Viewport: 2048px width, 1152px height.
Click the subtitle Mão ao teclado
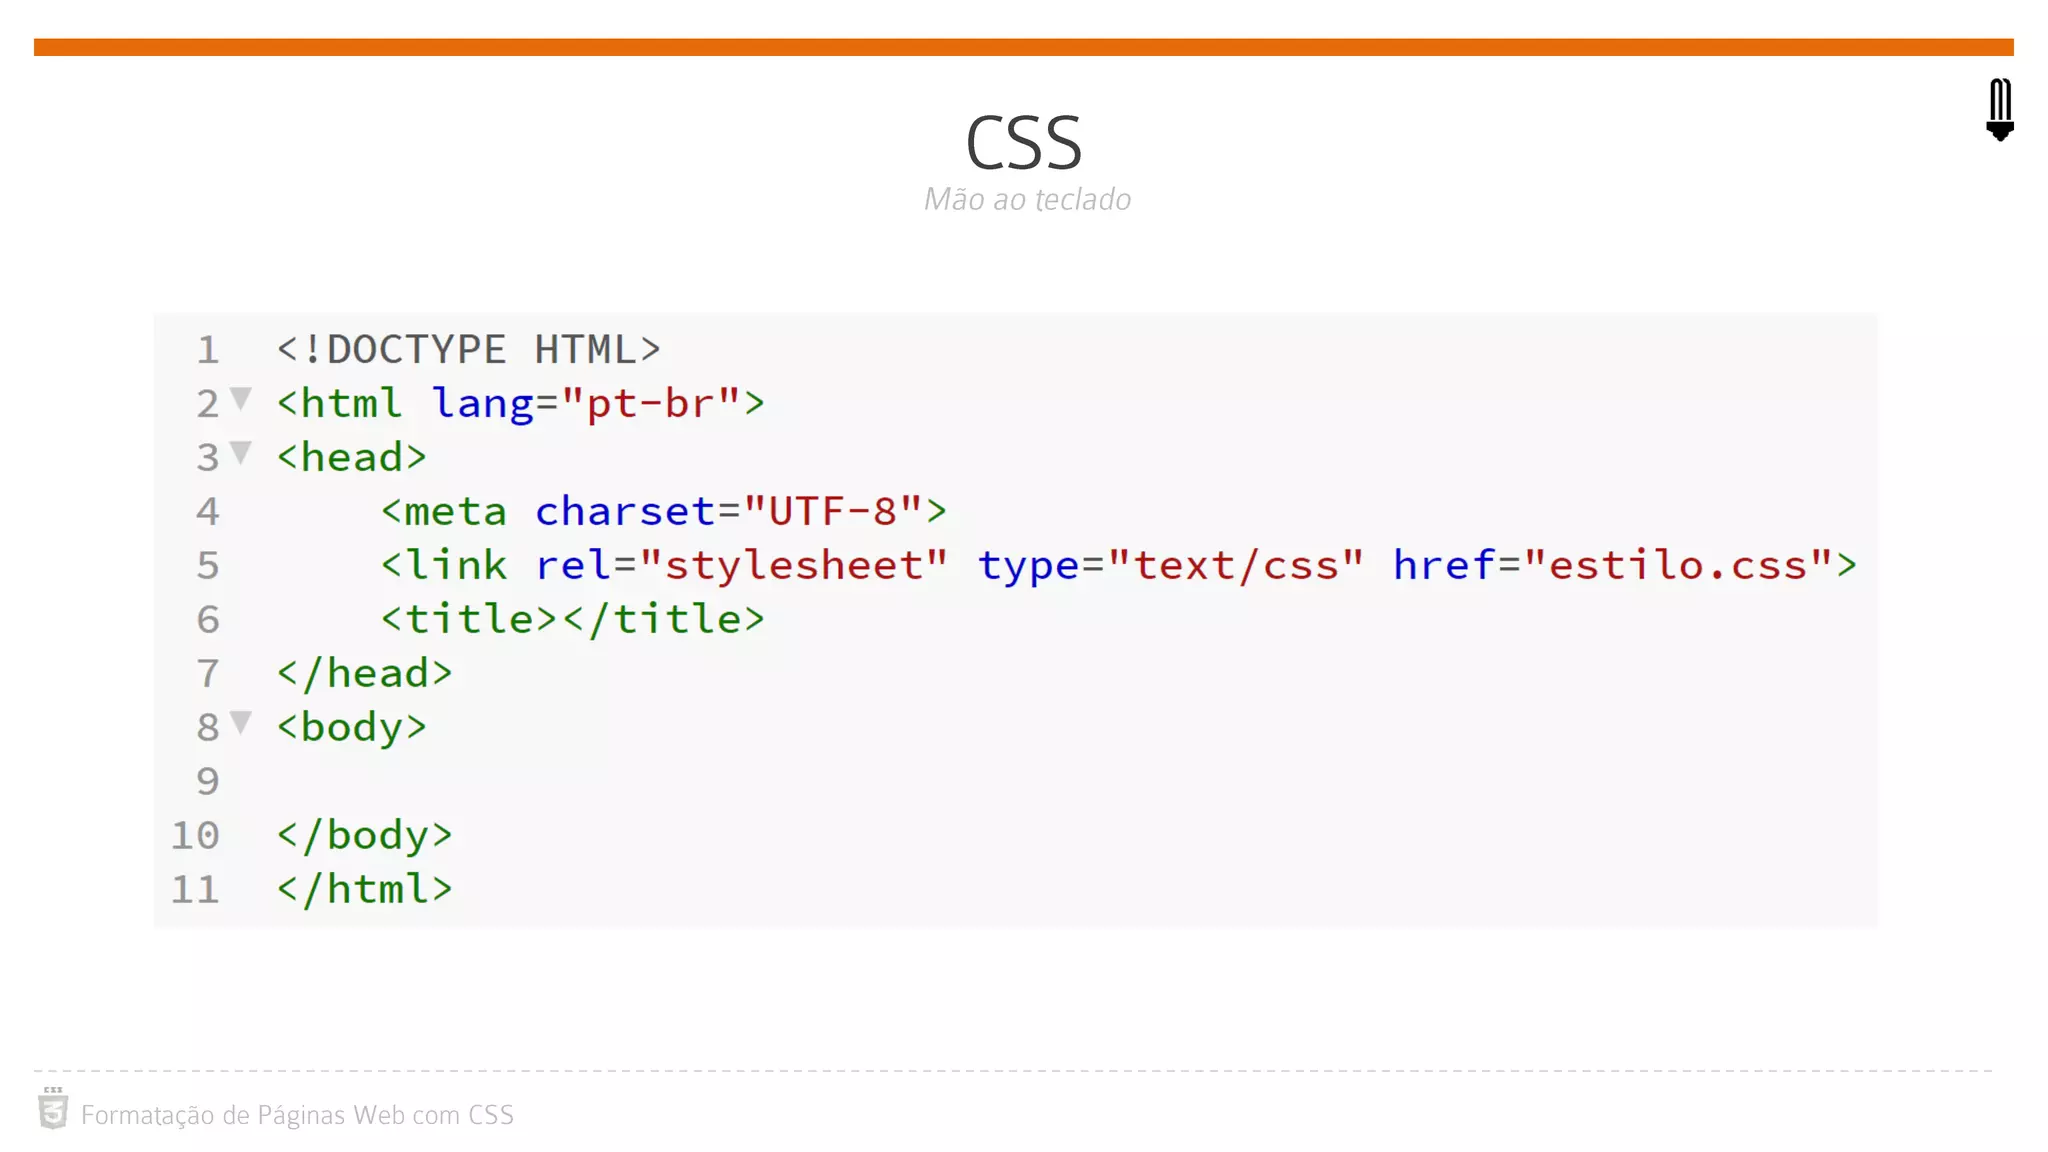[1027, 199]
